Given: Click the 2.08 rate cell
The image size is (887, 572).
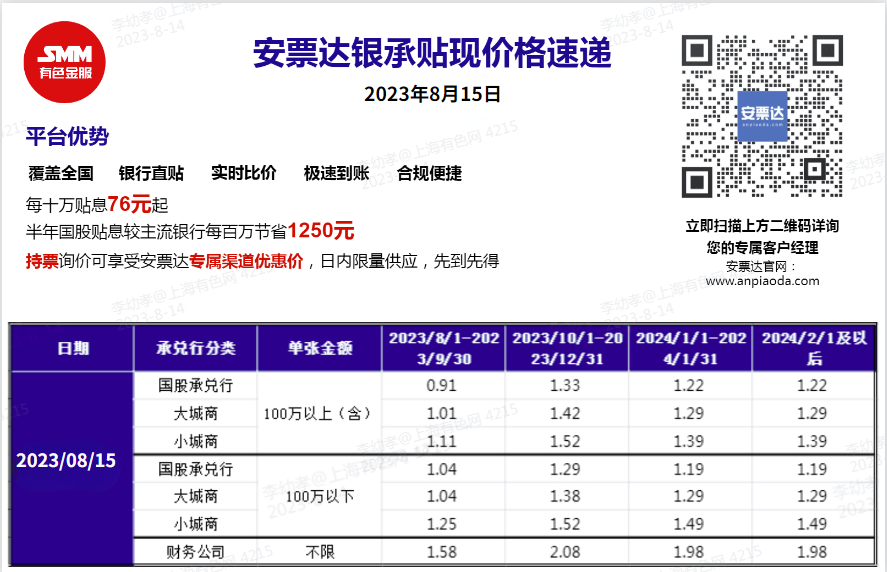Looking at the screenshot, I should (x=565, y=552).
